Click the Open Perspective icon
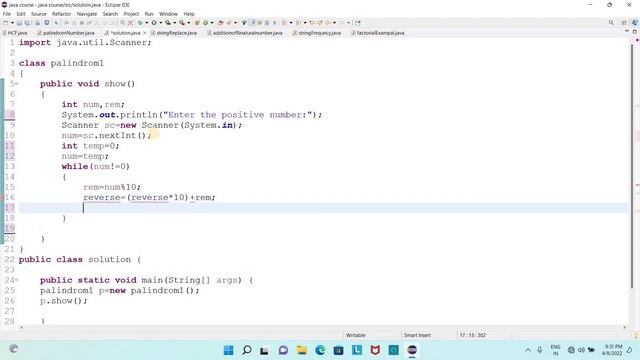This screenshot has height=360, width=640. point(624,23)
